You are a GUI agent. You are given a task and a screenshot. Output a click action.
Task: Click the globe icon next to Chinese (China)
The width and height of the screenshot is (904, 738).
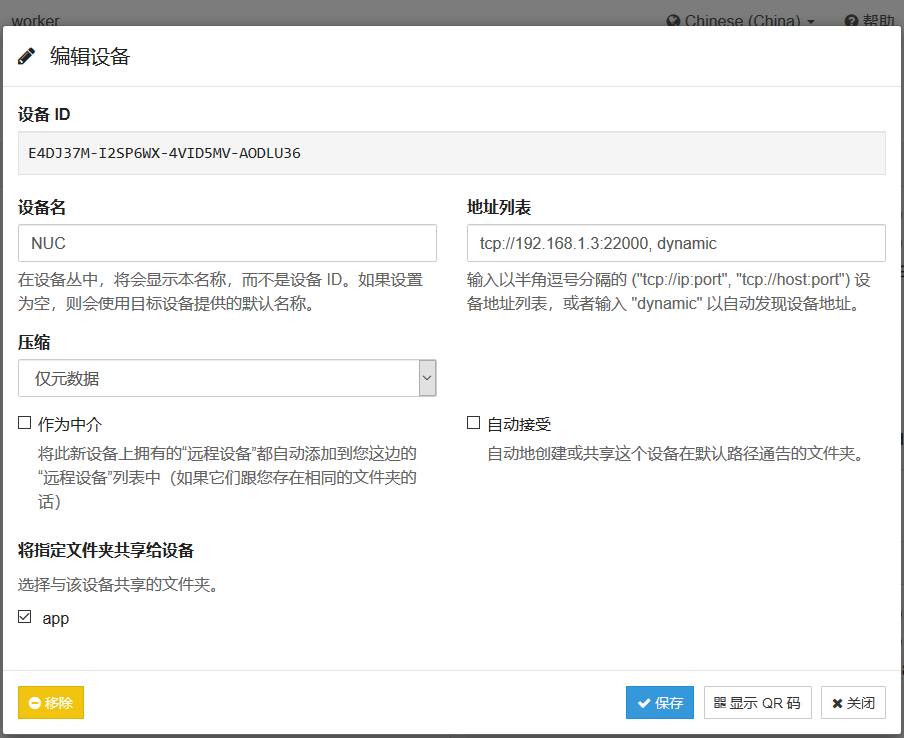(673, 21)
